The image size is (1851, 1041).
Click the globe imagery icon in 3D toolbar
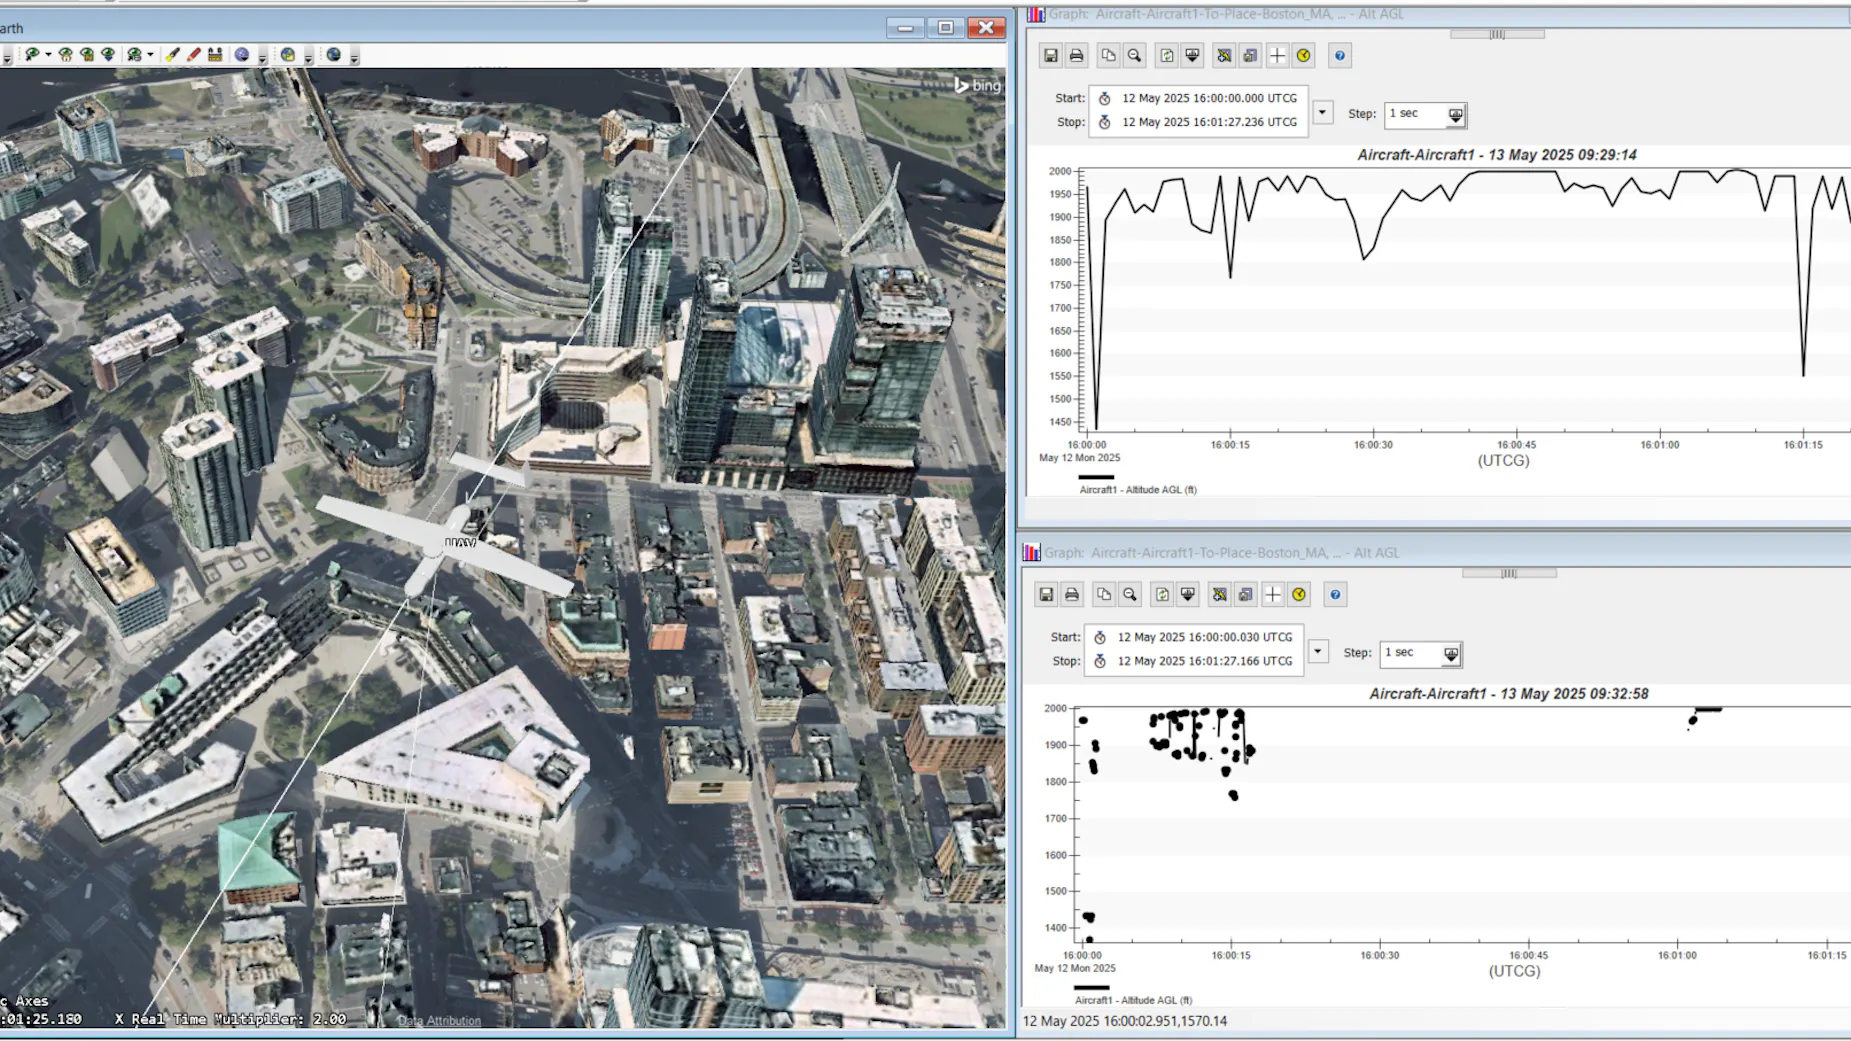coord(288,55)
